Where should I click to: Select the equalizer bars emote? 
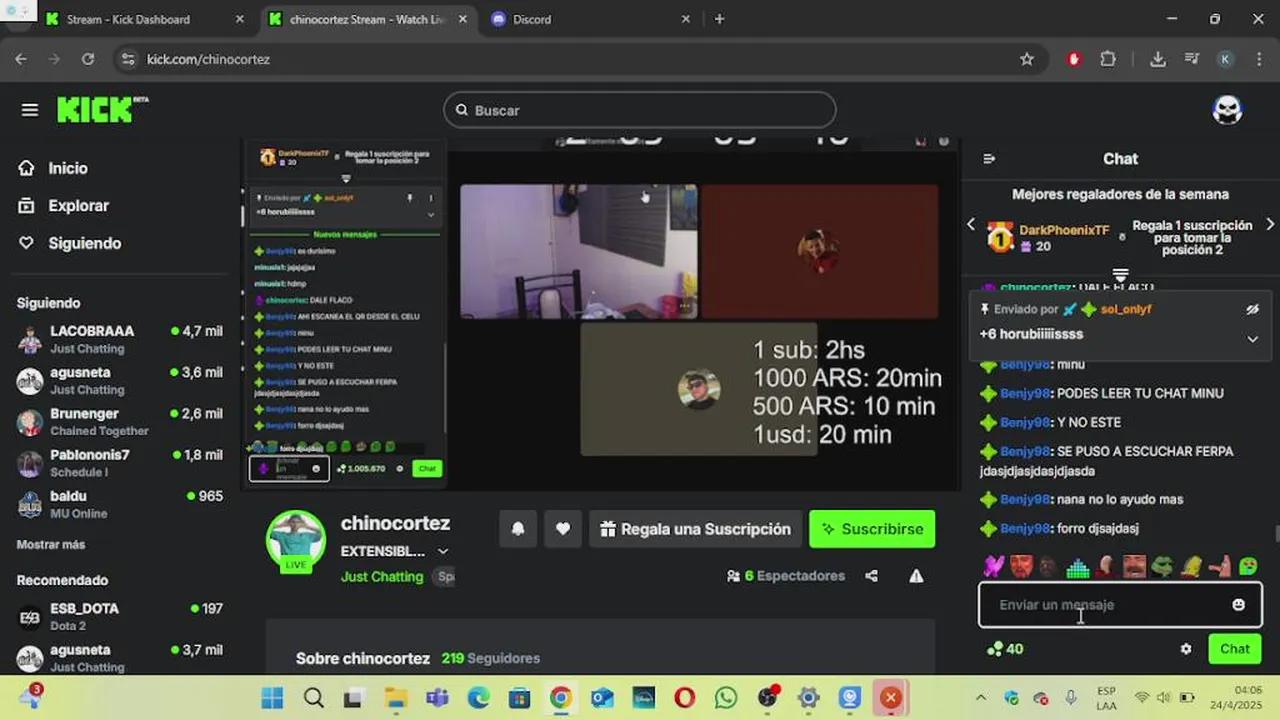1077,568
